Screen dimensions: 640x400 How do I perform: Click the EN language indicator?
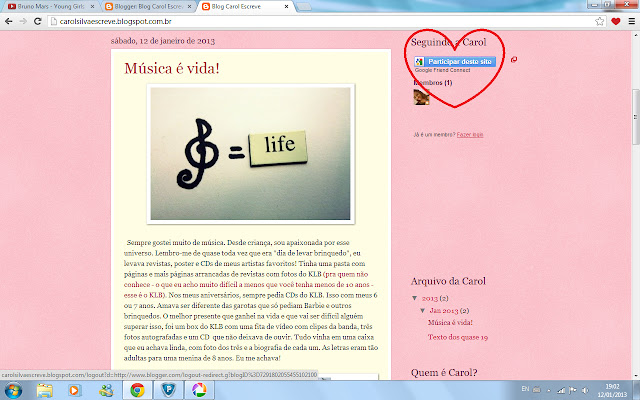525,389
